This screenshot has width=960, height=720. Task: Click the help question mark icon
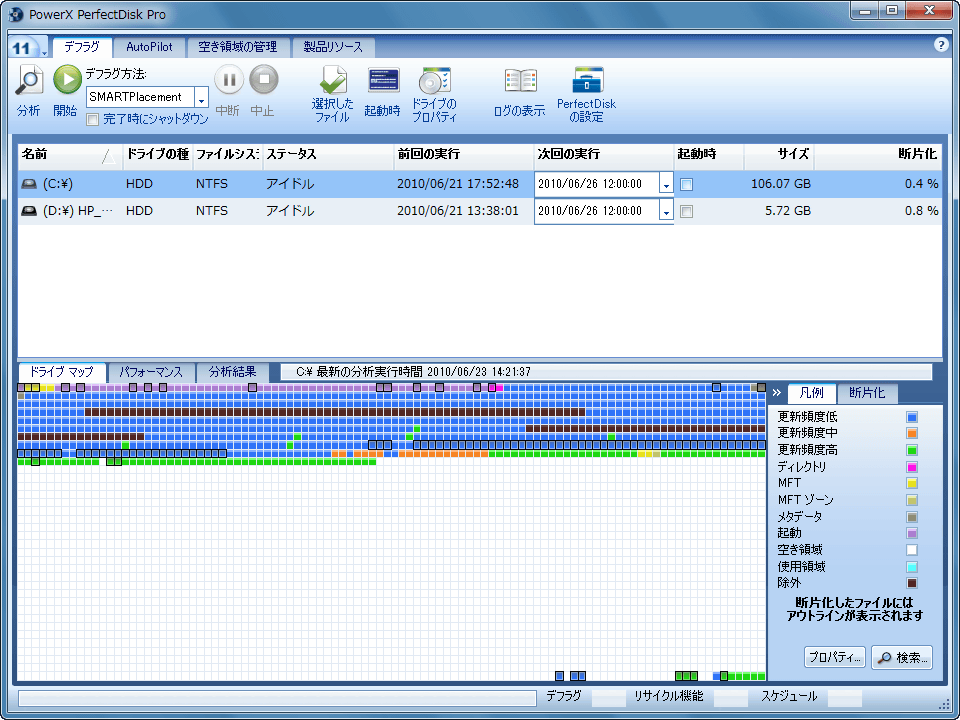941,45
